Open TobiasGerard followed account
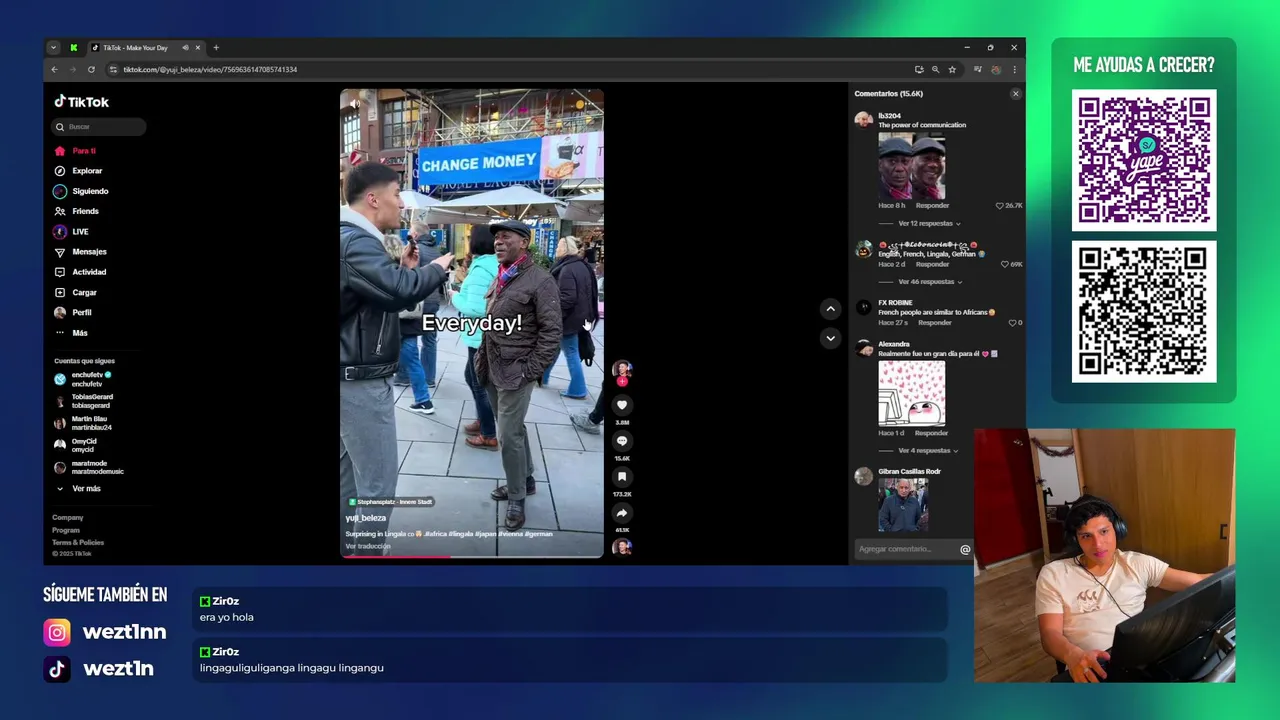Viewport: 1280px width, 720px height. tap(84, 401)
